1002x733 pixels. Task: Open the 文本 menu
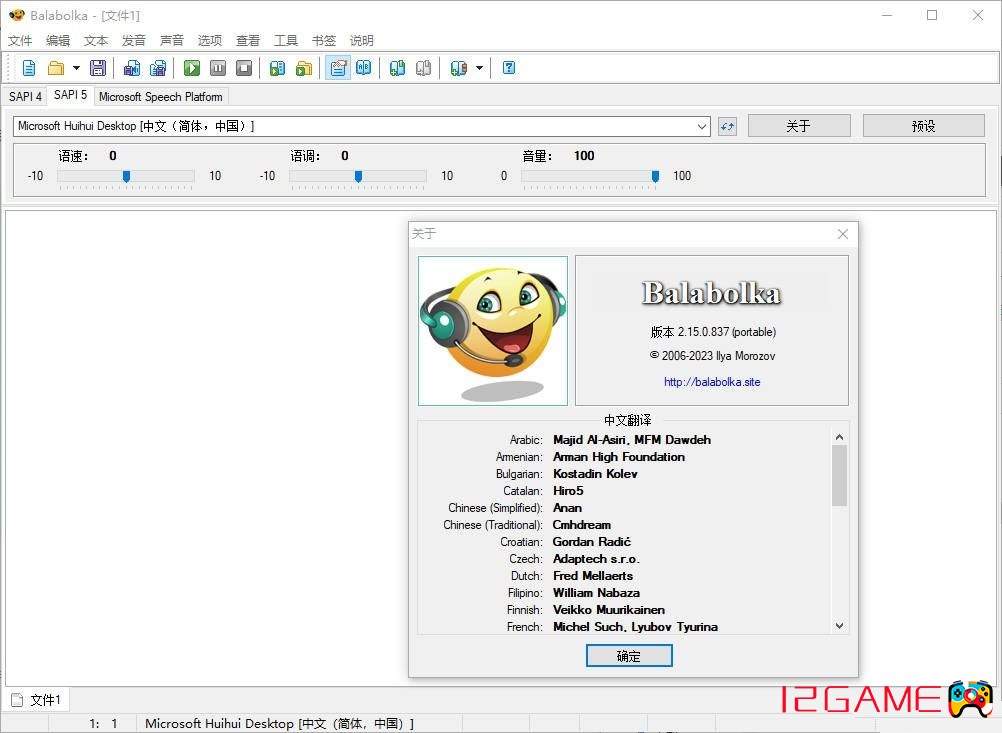(x=96, y=40)
